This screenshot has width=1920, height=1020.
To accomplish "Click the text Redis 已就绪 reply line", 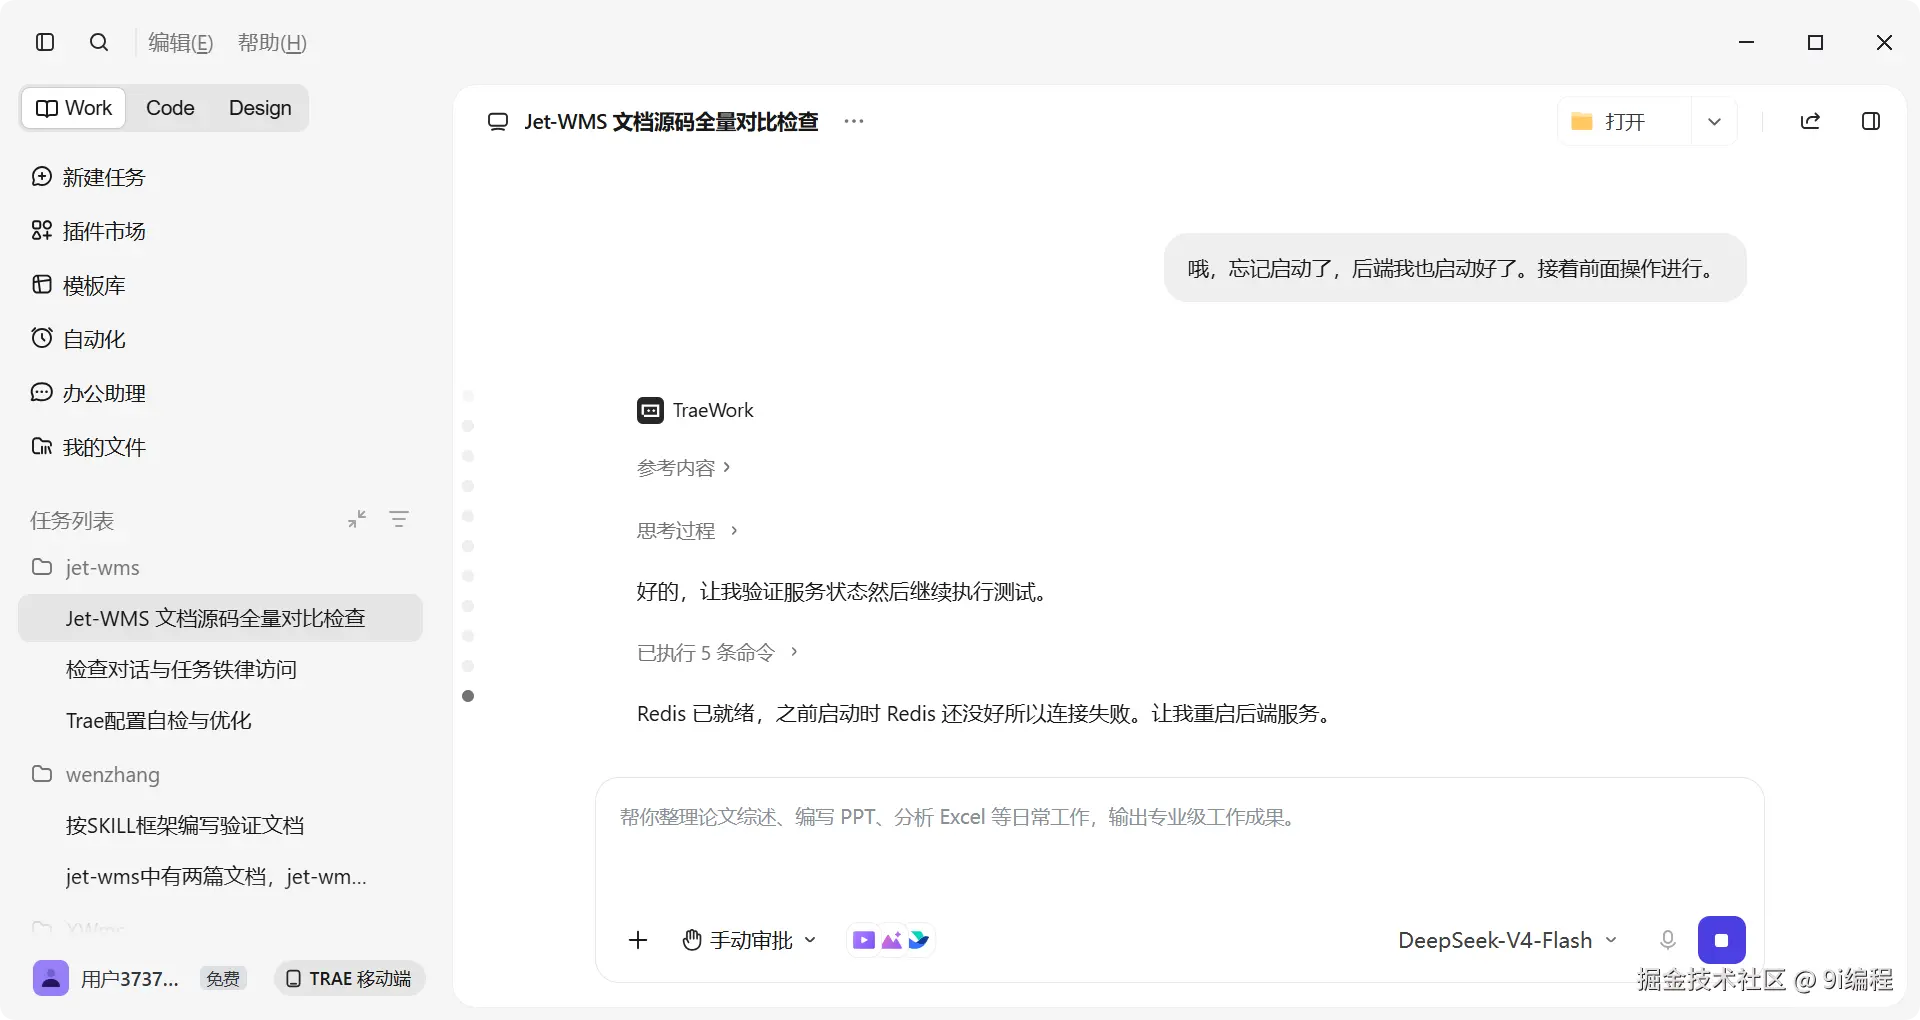I will [x=986, y=714].
